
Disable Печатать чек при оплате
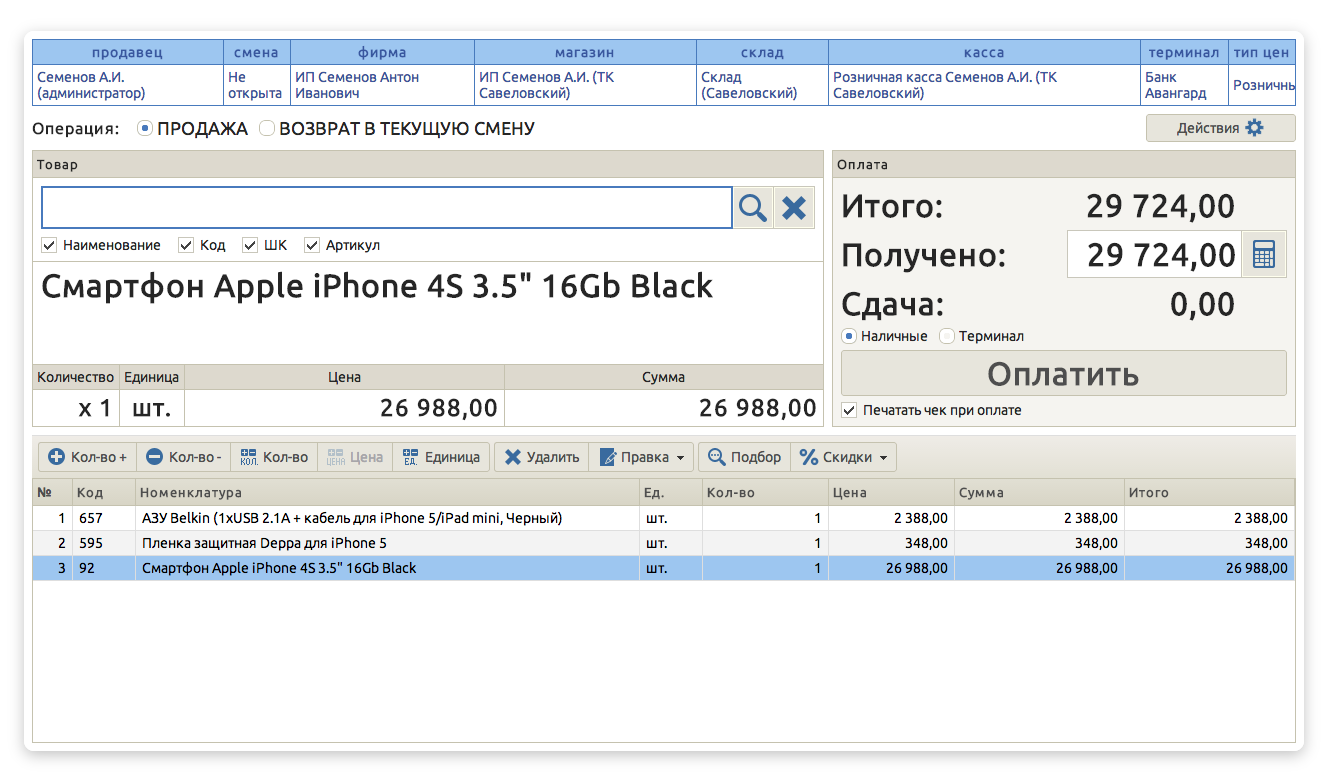point(849,410)
